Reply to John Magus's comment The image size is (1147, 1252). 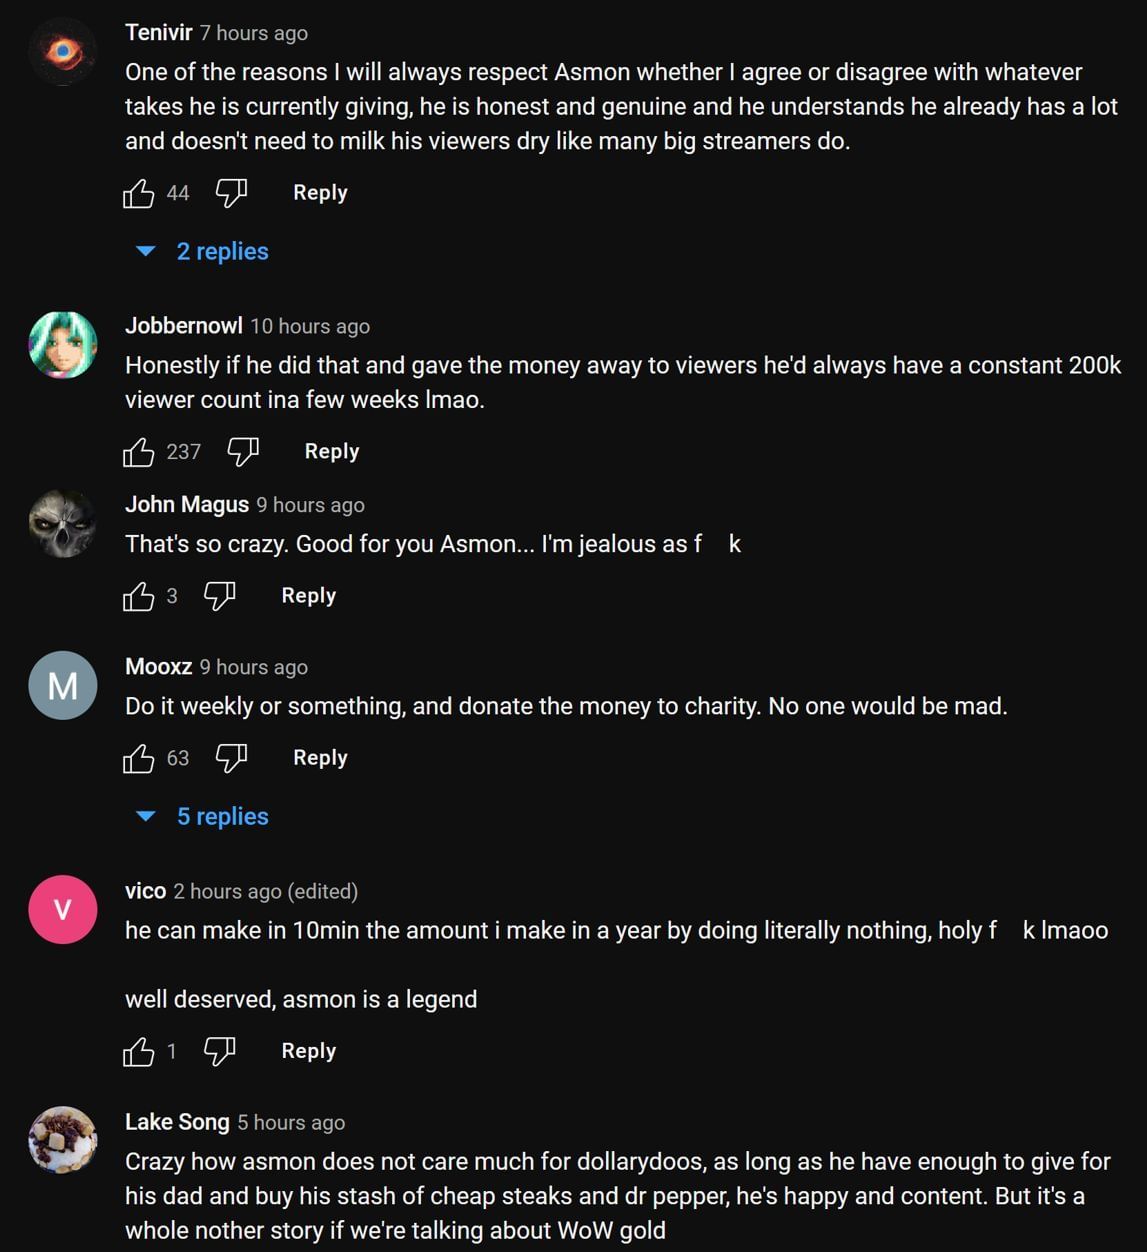pos(308,596)
